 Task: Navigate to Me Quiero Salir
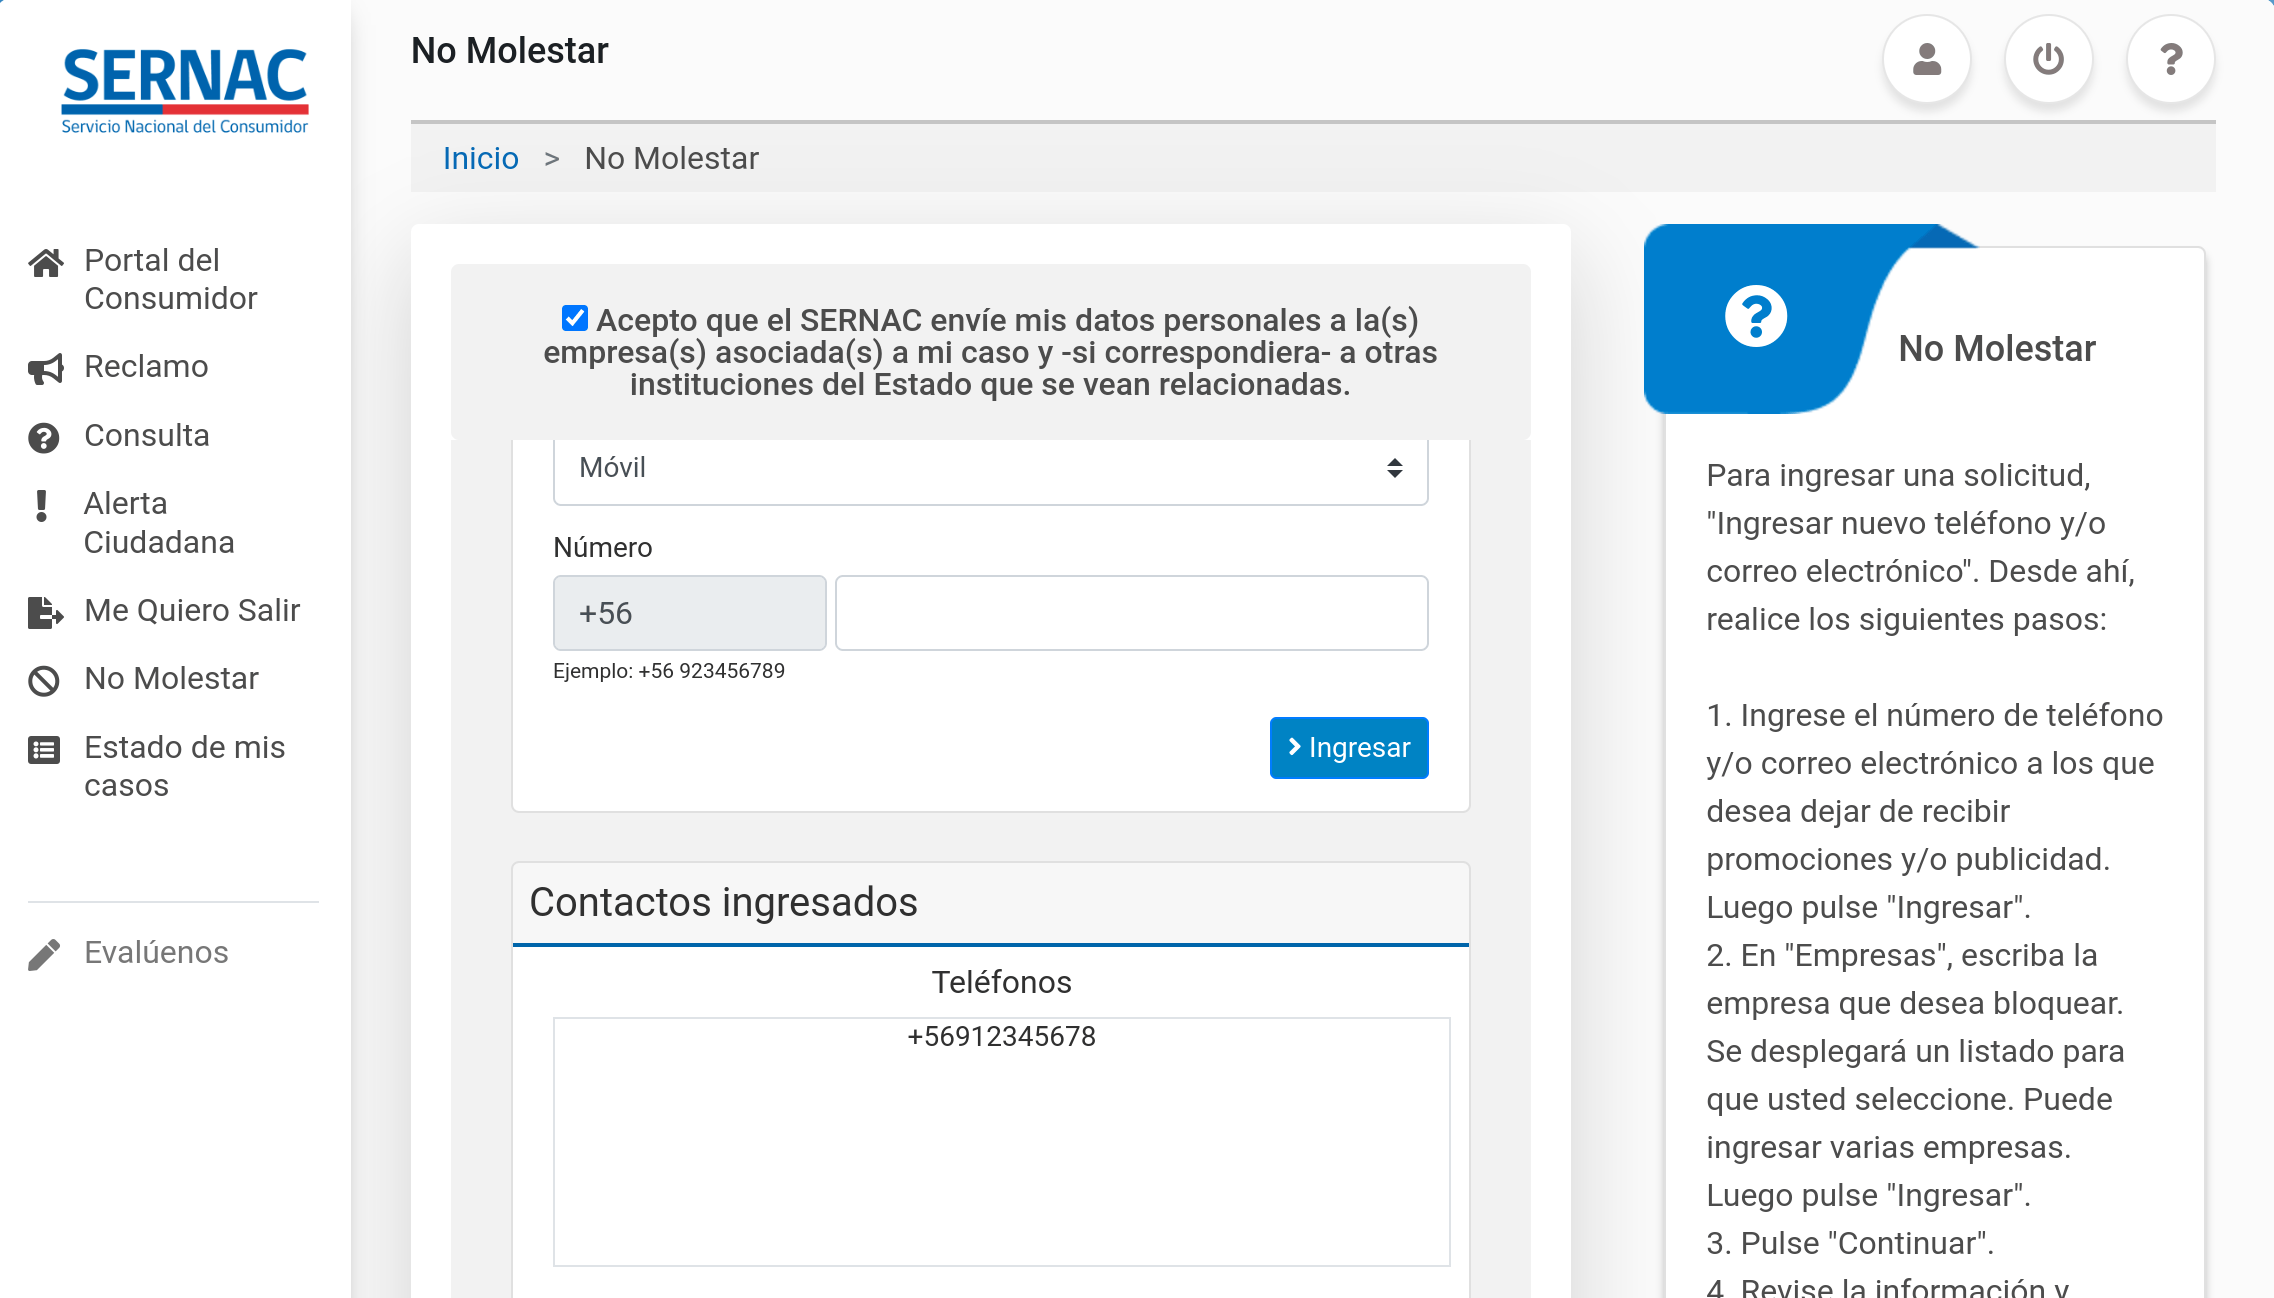click(192, 611)
